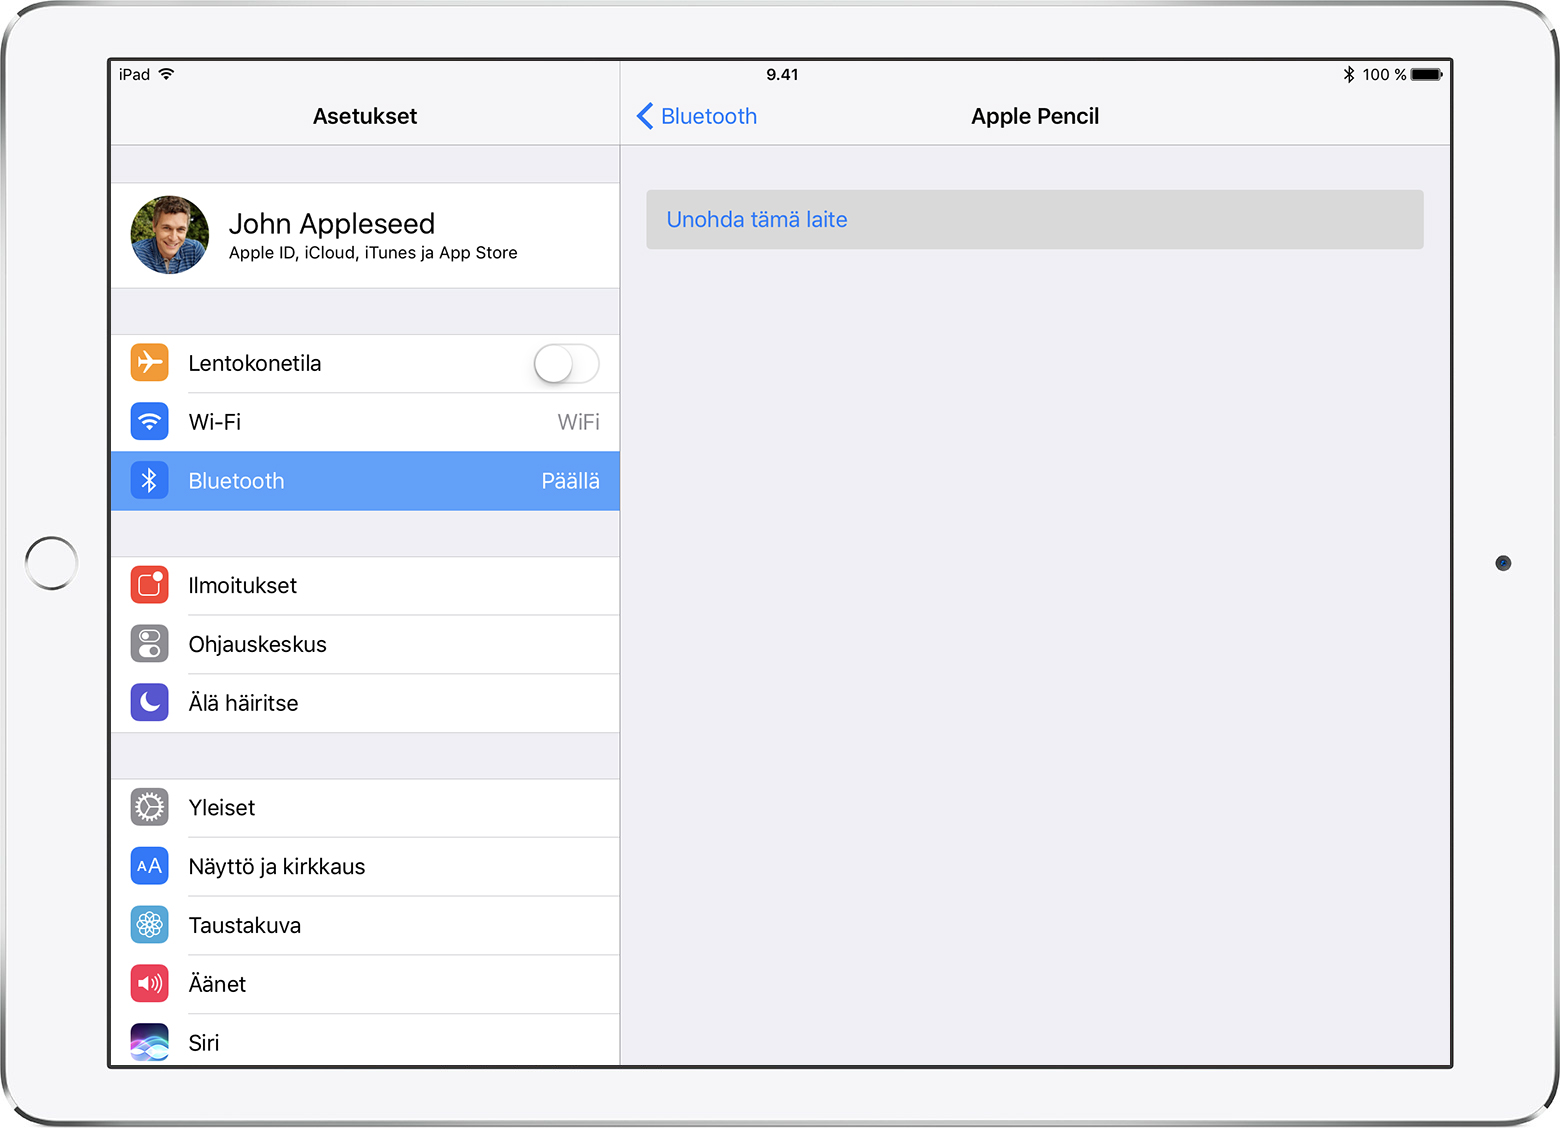Open Äänet sound settings
Screen dimensions: 1560x1130
pyautogui.click(x=365, y=984)
